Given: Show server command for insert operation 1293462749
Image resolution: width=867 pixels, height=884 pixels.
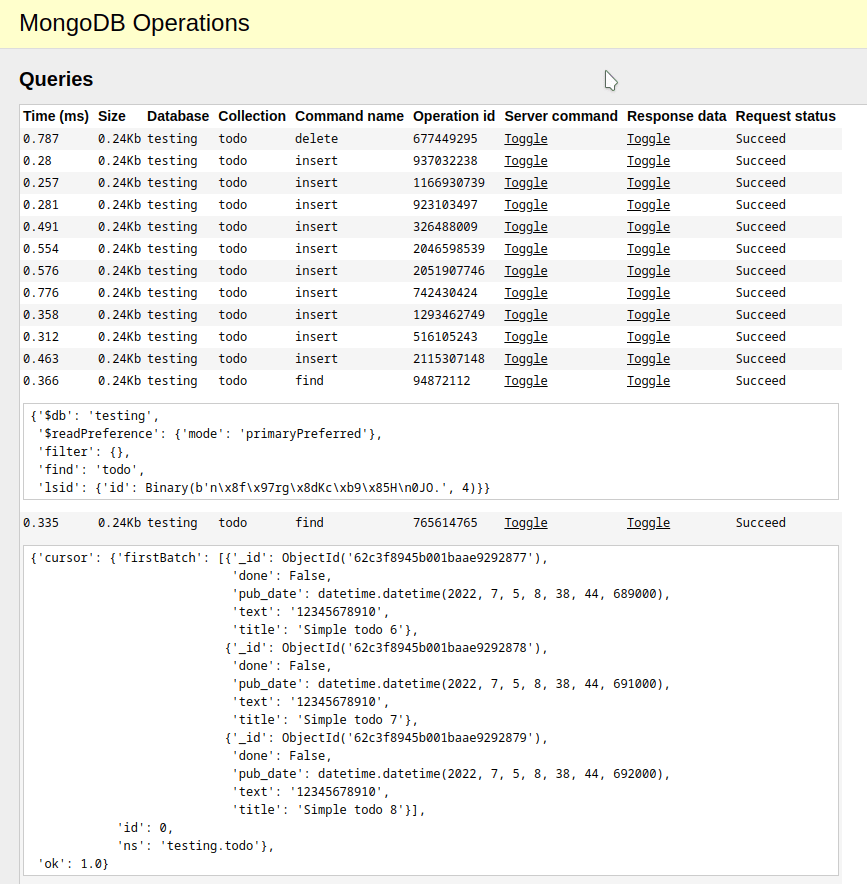Looking at the screenshot, I should (525, 314).
